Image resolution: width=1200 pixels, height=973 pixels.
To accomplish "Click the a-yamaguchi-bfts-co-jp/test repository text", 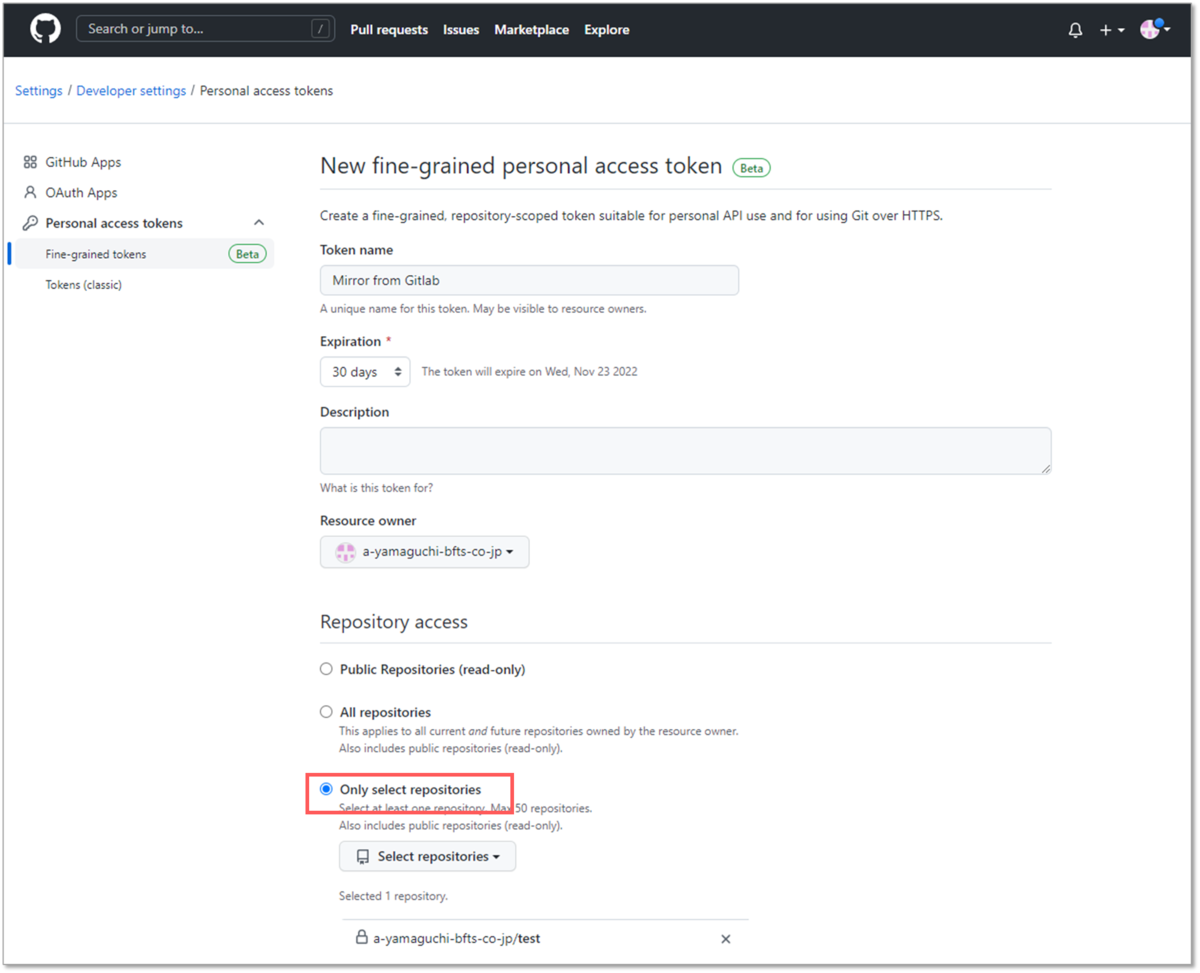I will pyautogui.click(x=457, y=939).
